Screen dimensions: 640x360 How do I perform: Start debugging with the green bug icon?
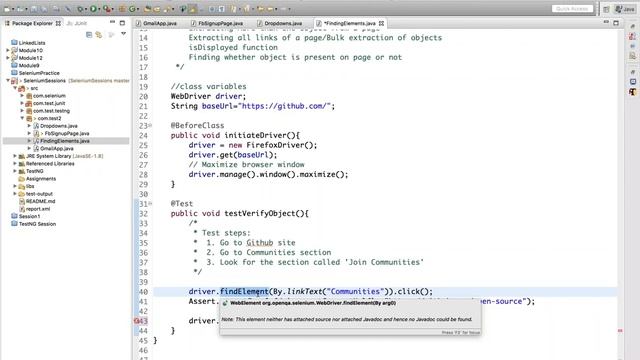tap(80, 9)
